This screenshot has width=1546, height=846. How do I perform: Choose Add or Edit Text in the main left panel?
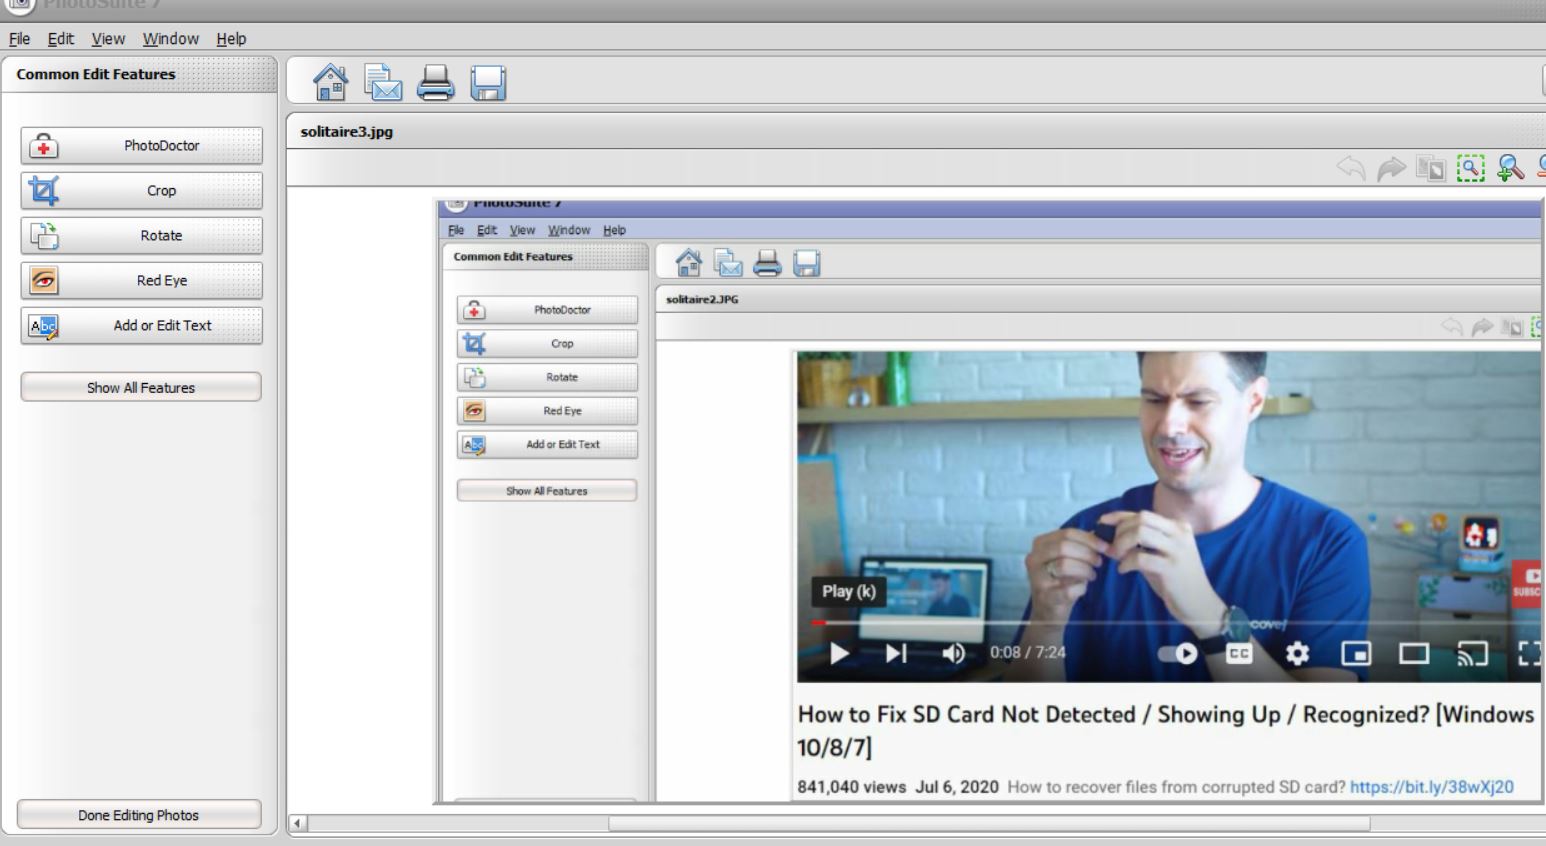pyautogui.click(x=141, y=326)
